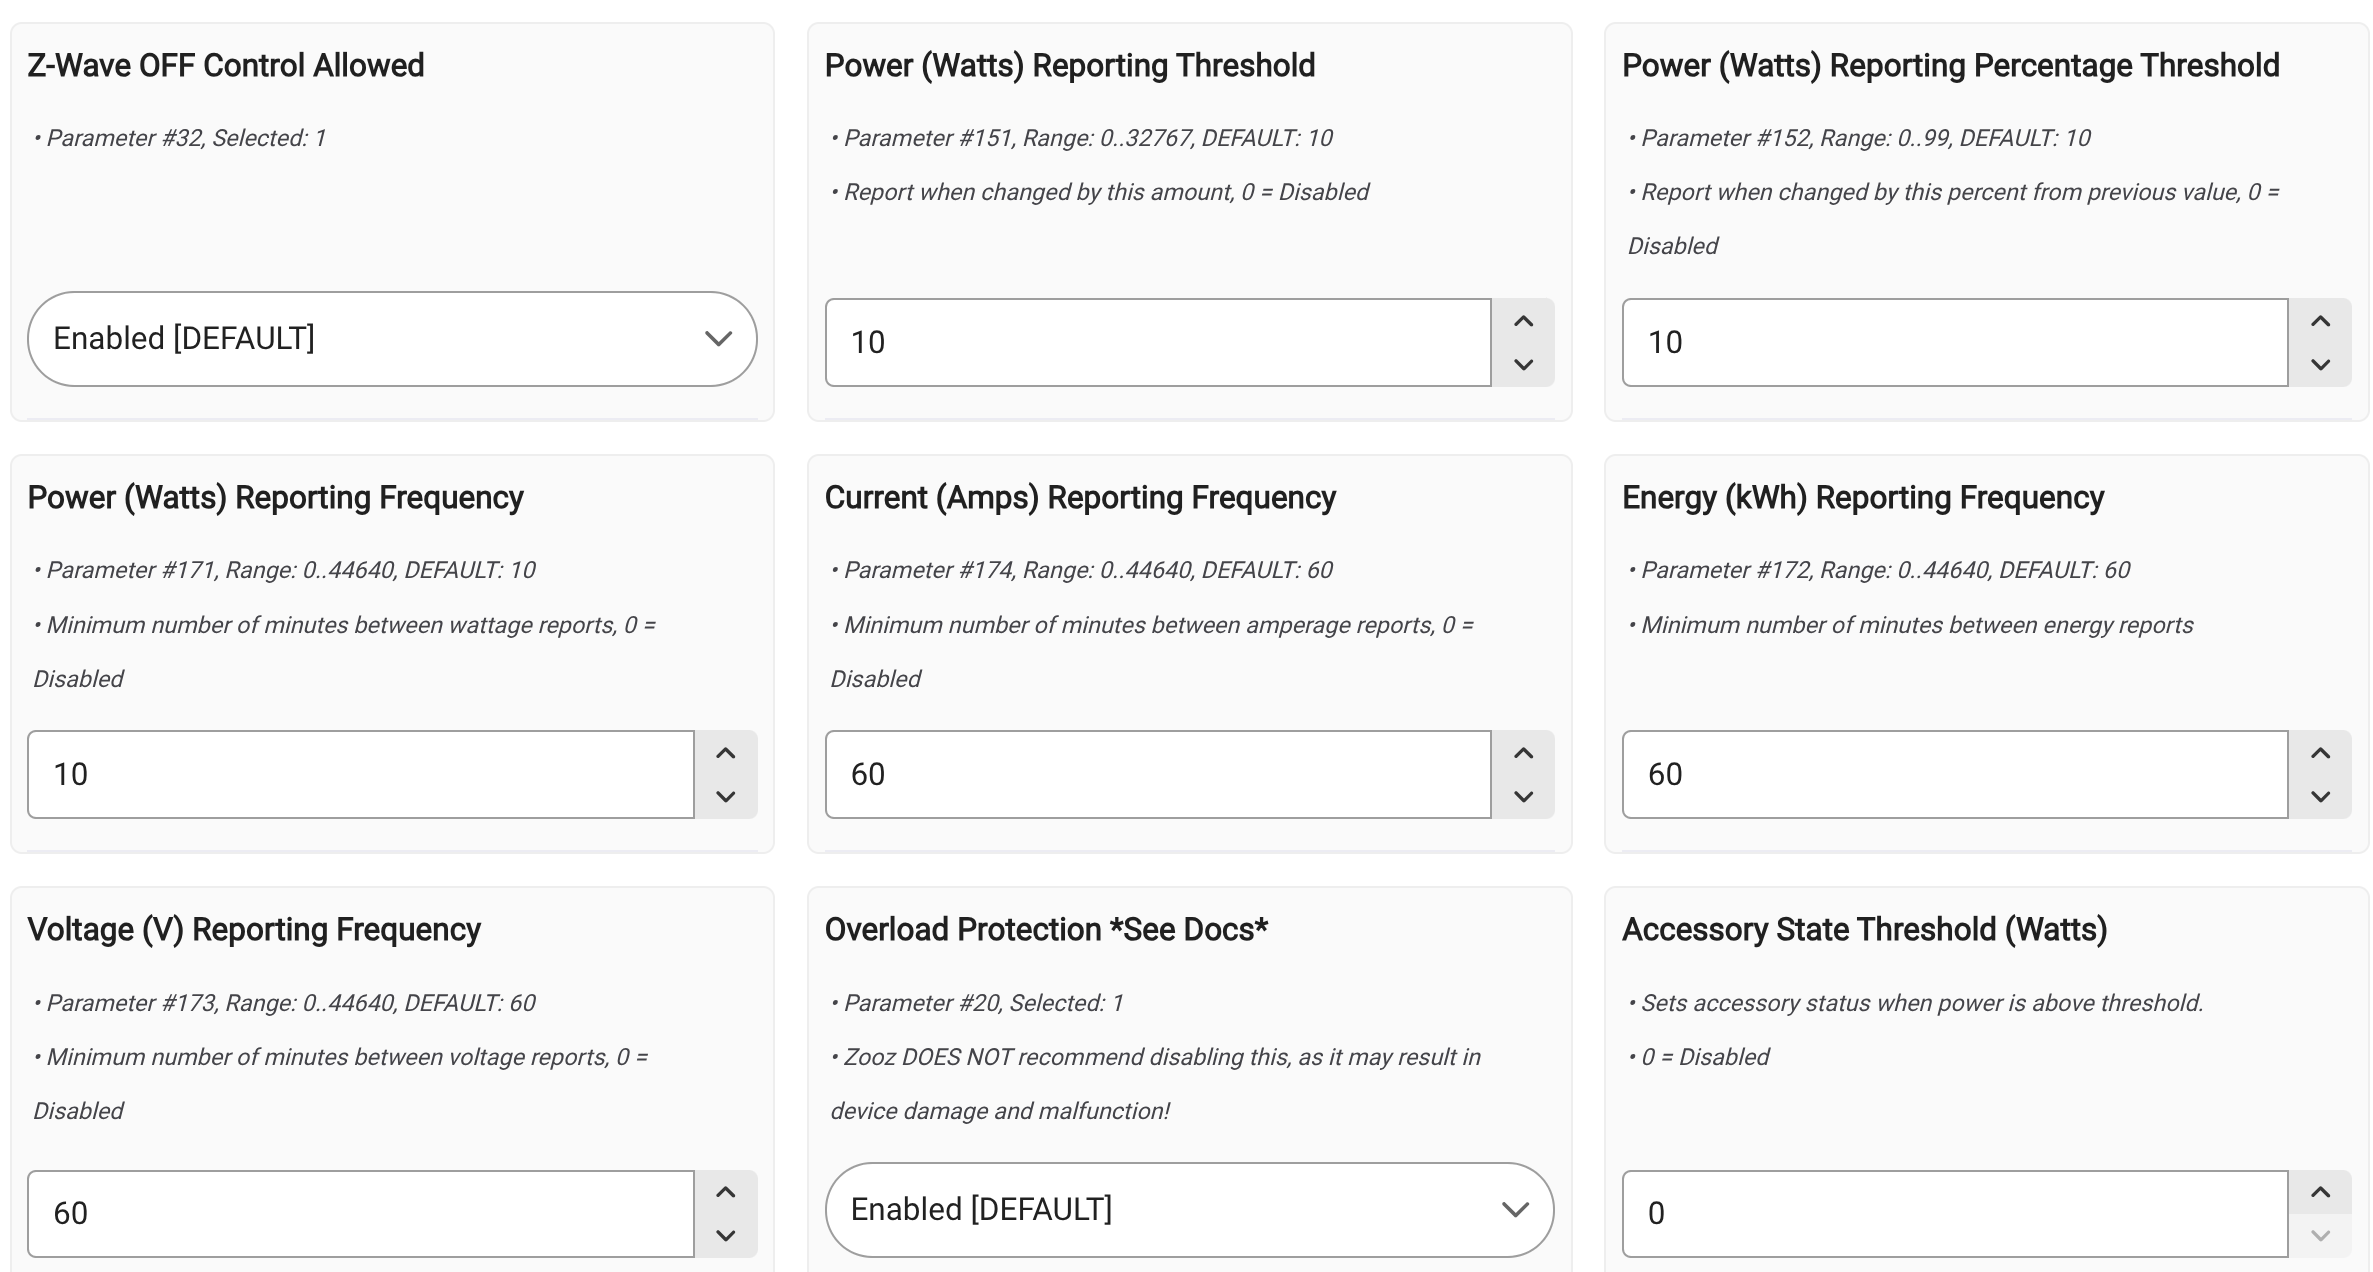Open Overload Protection dropdown
The width and height of the screenshot is (2373, 1272).
1189,1209
